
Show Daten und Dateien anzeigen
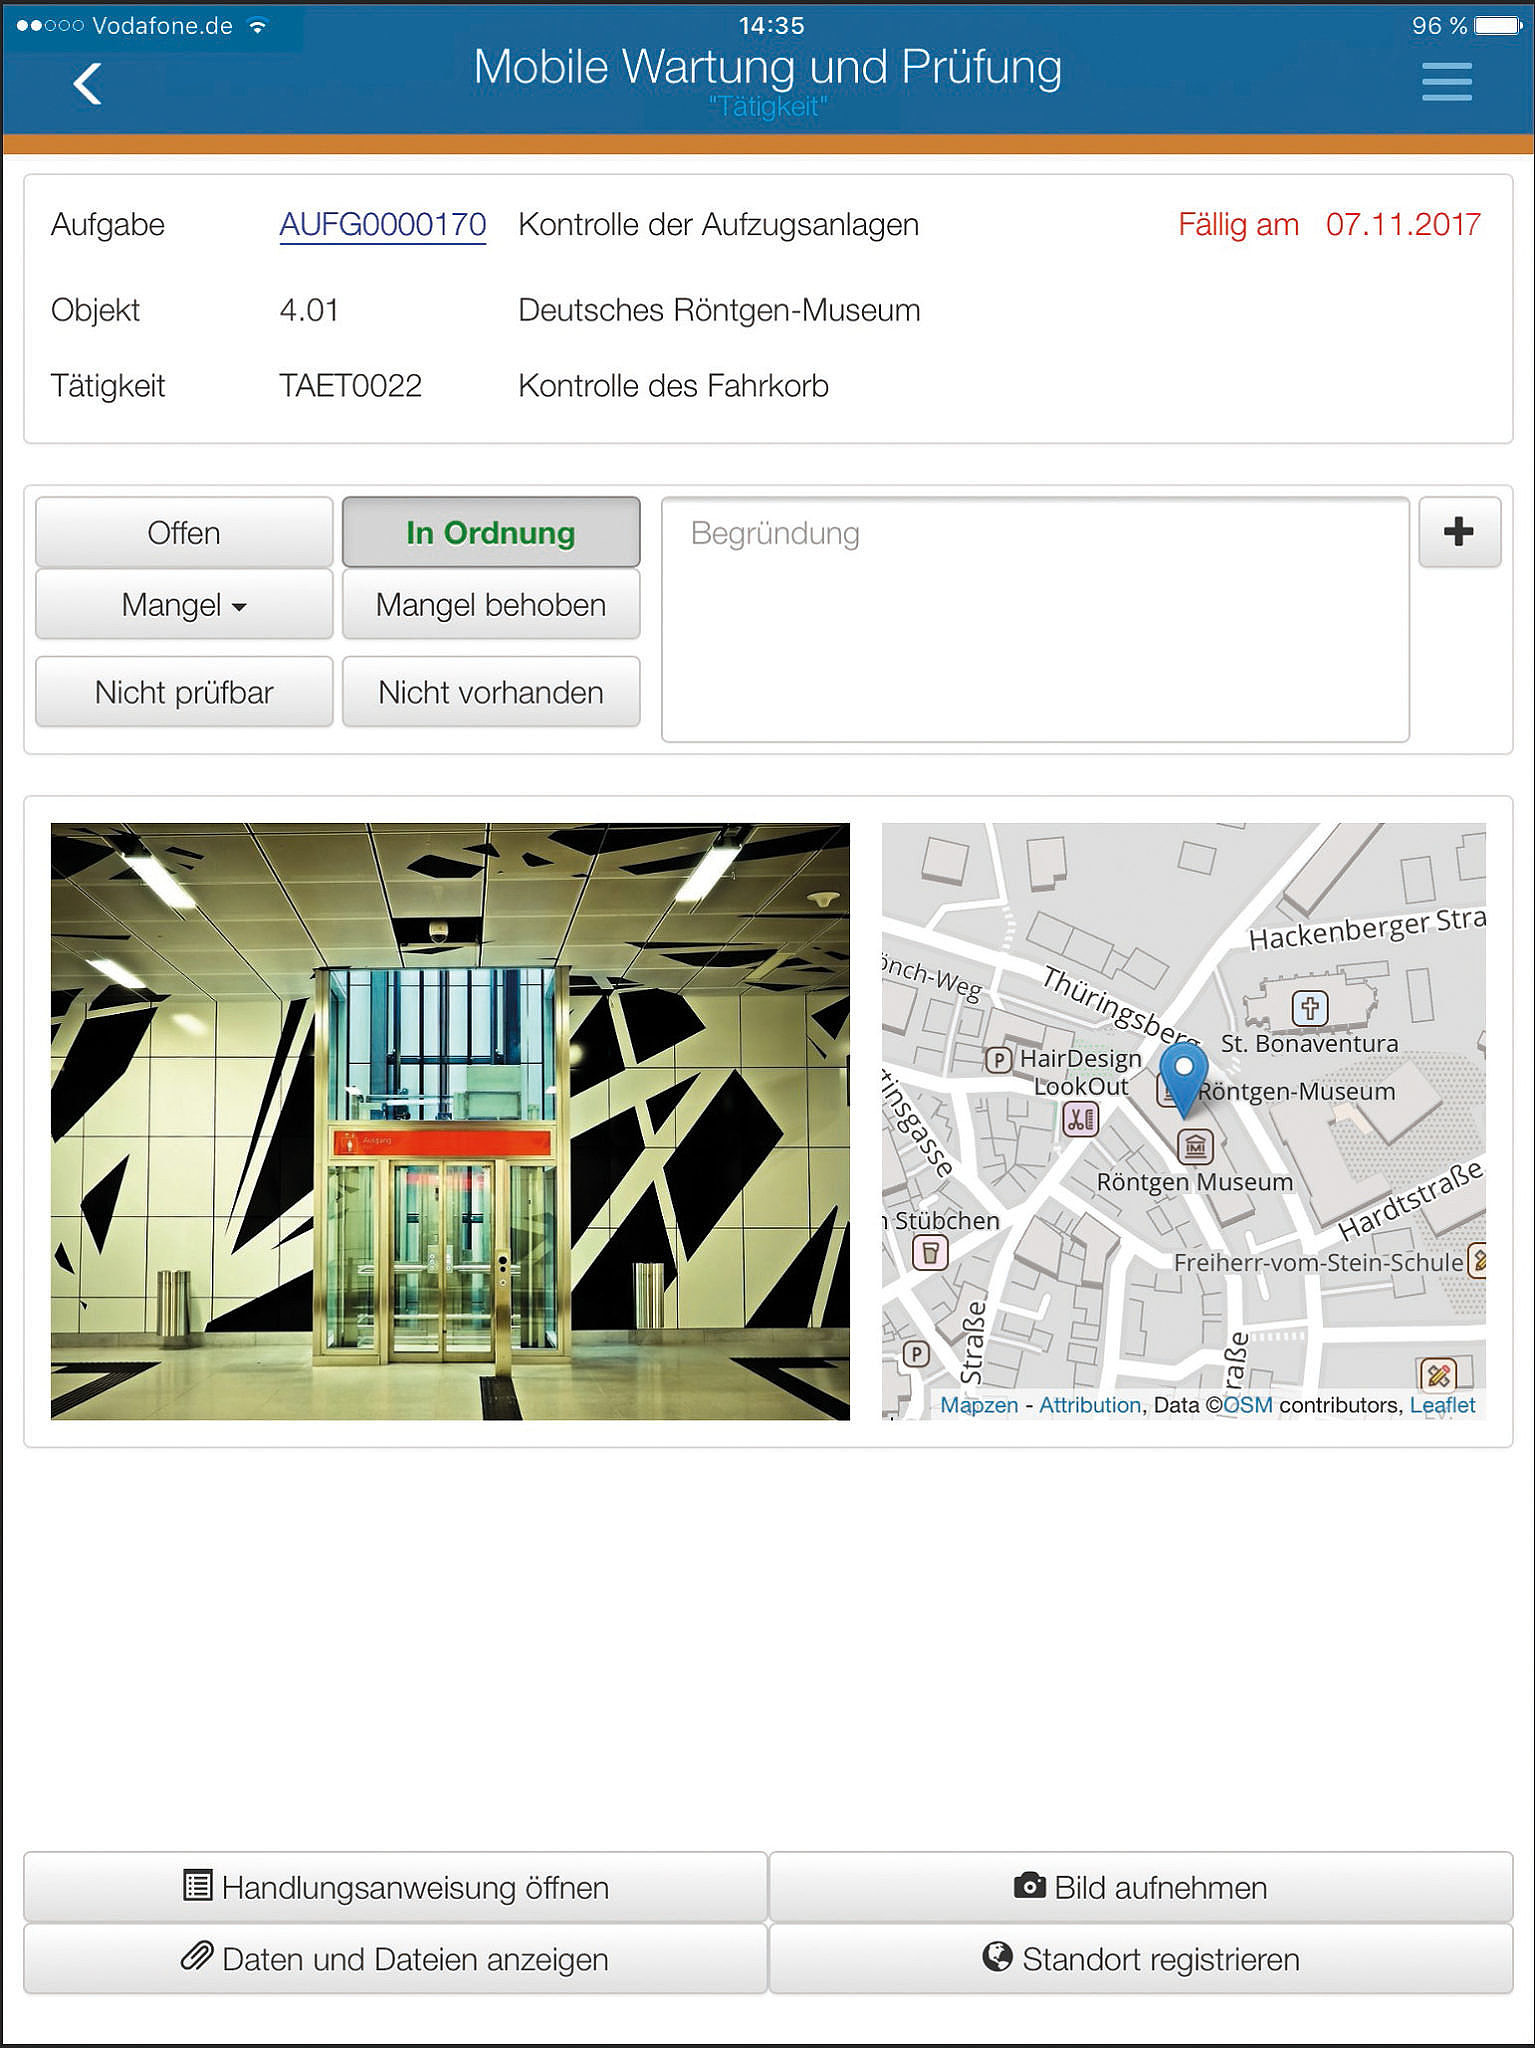[396, 1959]
